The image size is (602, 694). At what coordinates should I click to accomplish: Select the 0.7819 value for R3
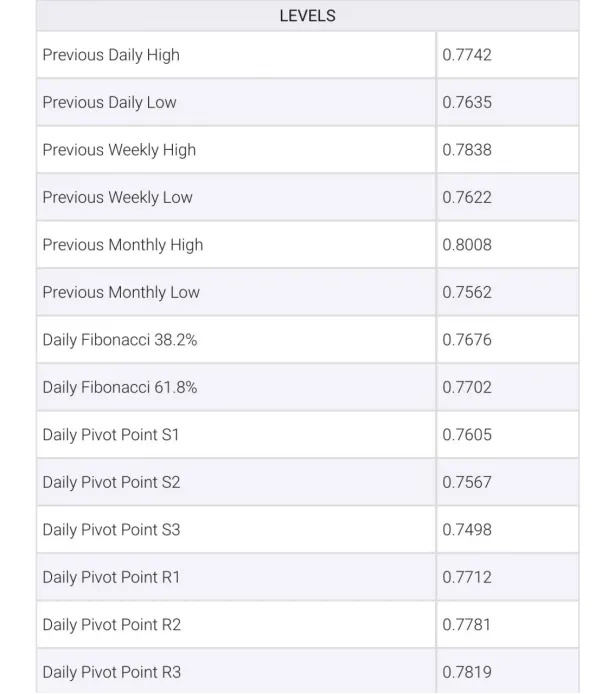(467, 672)
